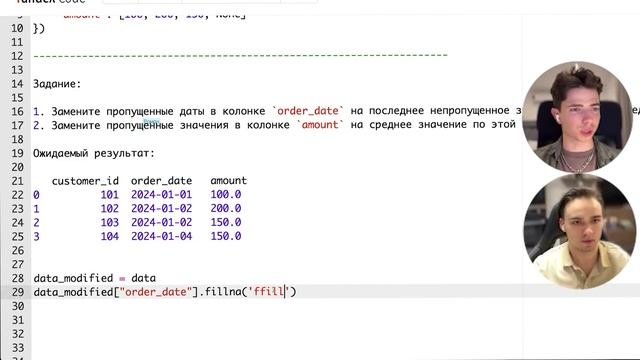Click line number 30 in the gutter

(17, 306)
